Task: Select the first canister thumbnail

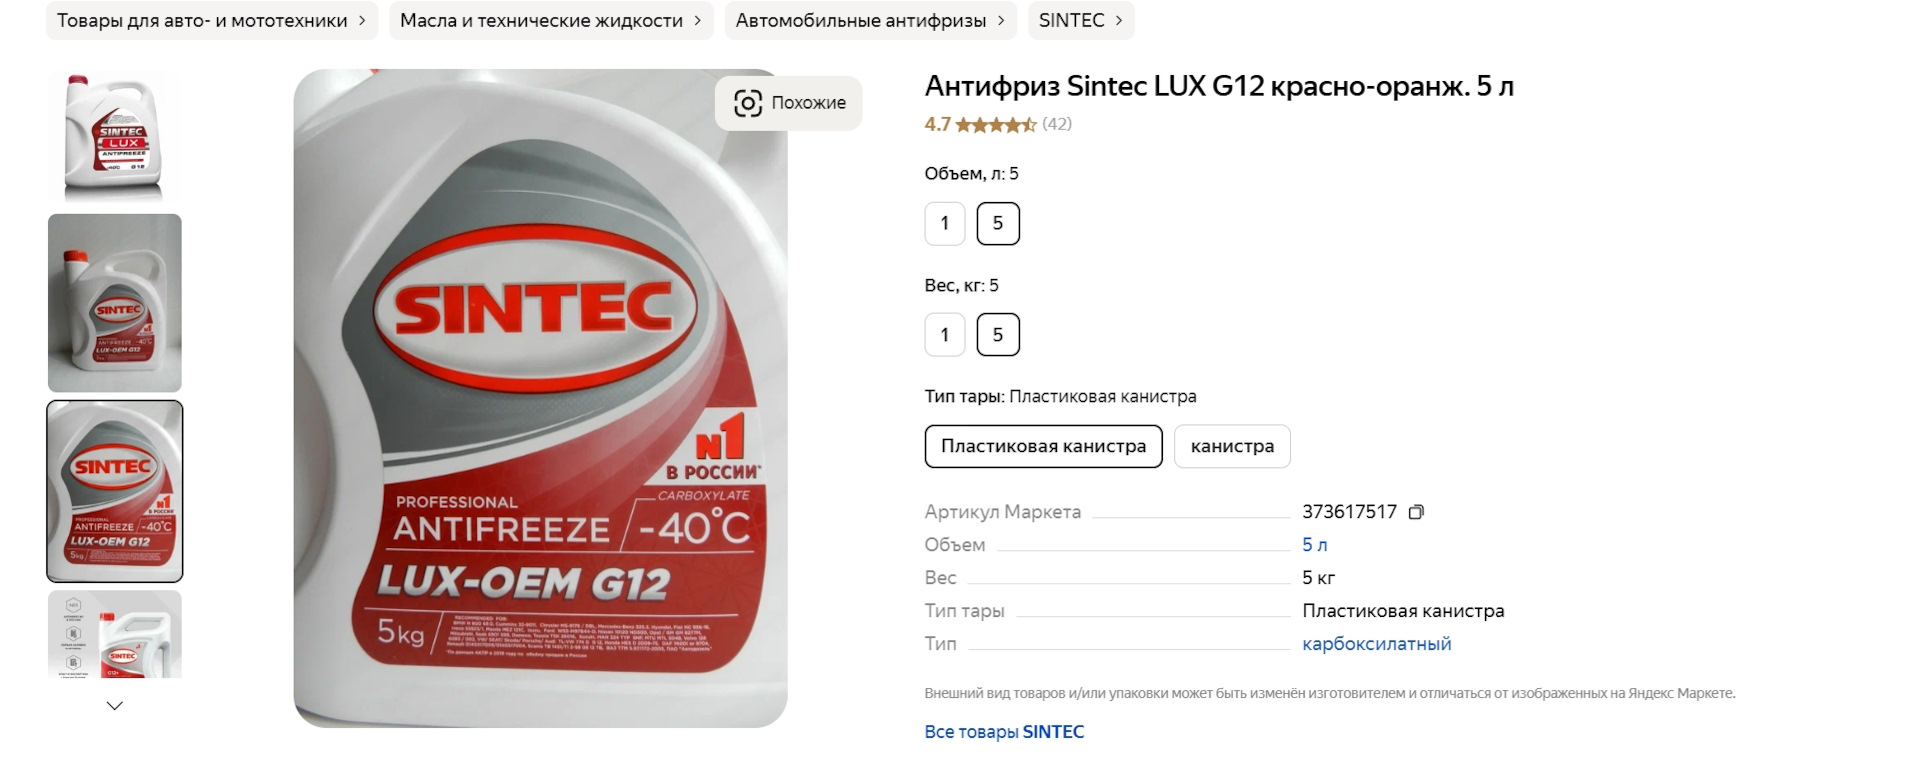Action: coord(115,135)
